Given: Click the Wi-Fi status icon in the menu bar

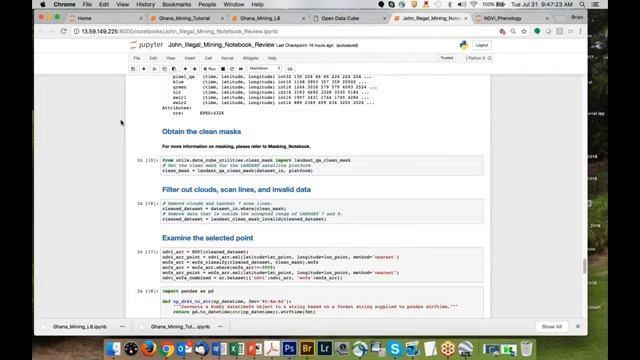Looking at the screenshot, I should (474, 4).
